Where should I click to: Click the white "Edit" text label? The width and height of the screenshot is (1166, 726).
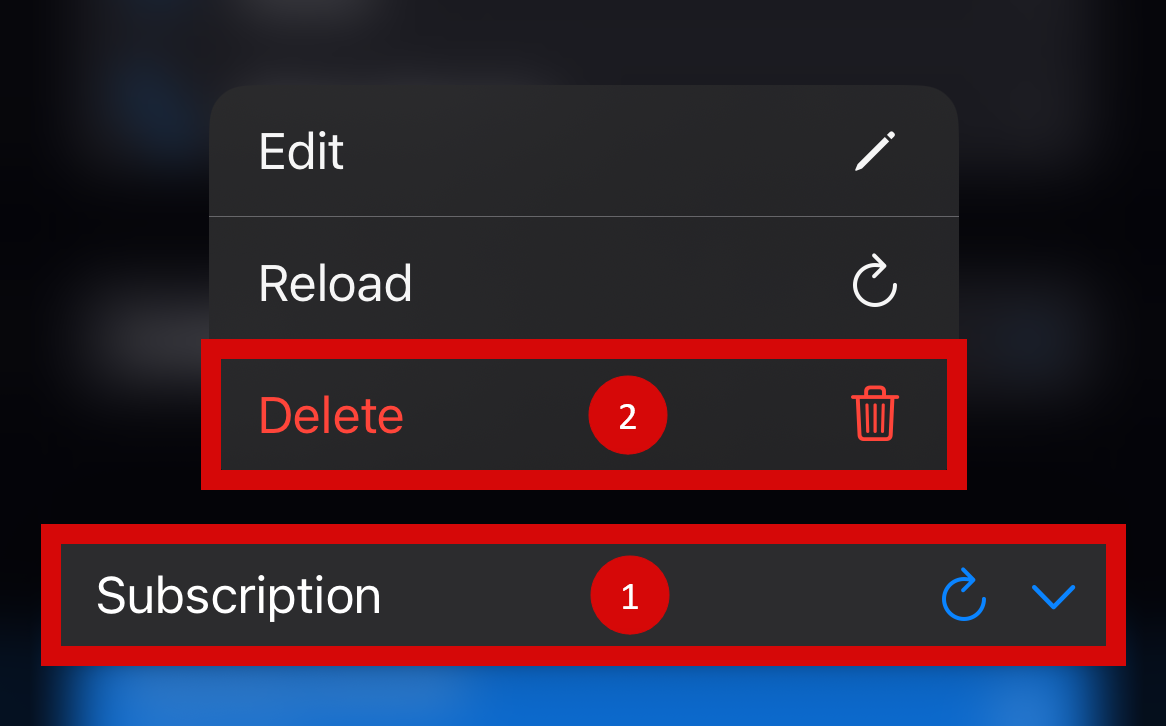301,152
